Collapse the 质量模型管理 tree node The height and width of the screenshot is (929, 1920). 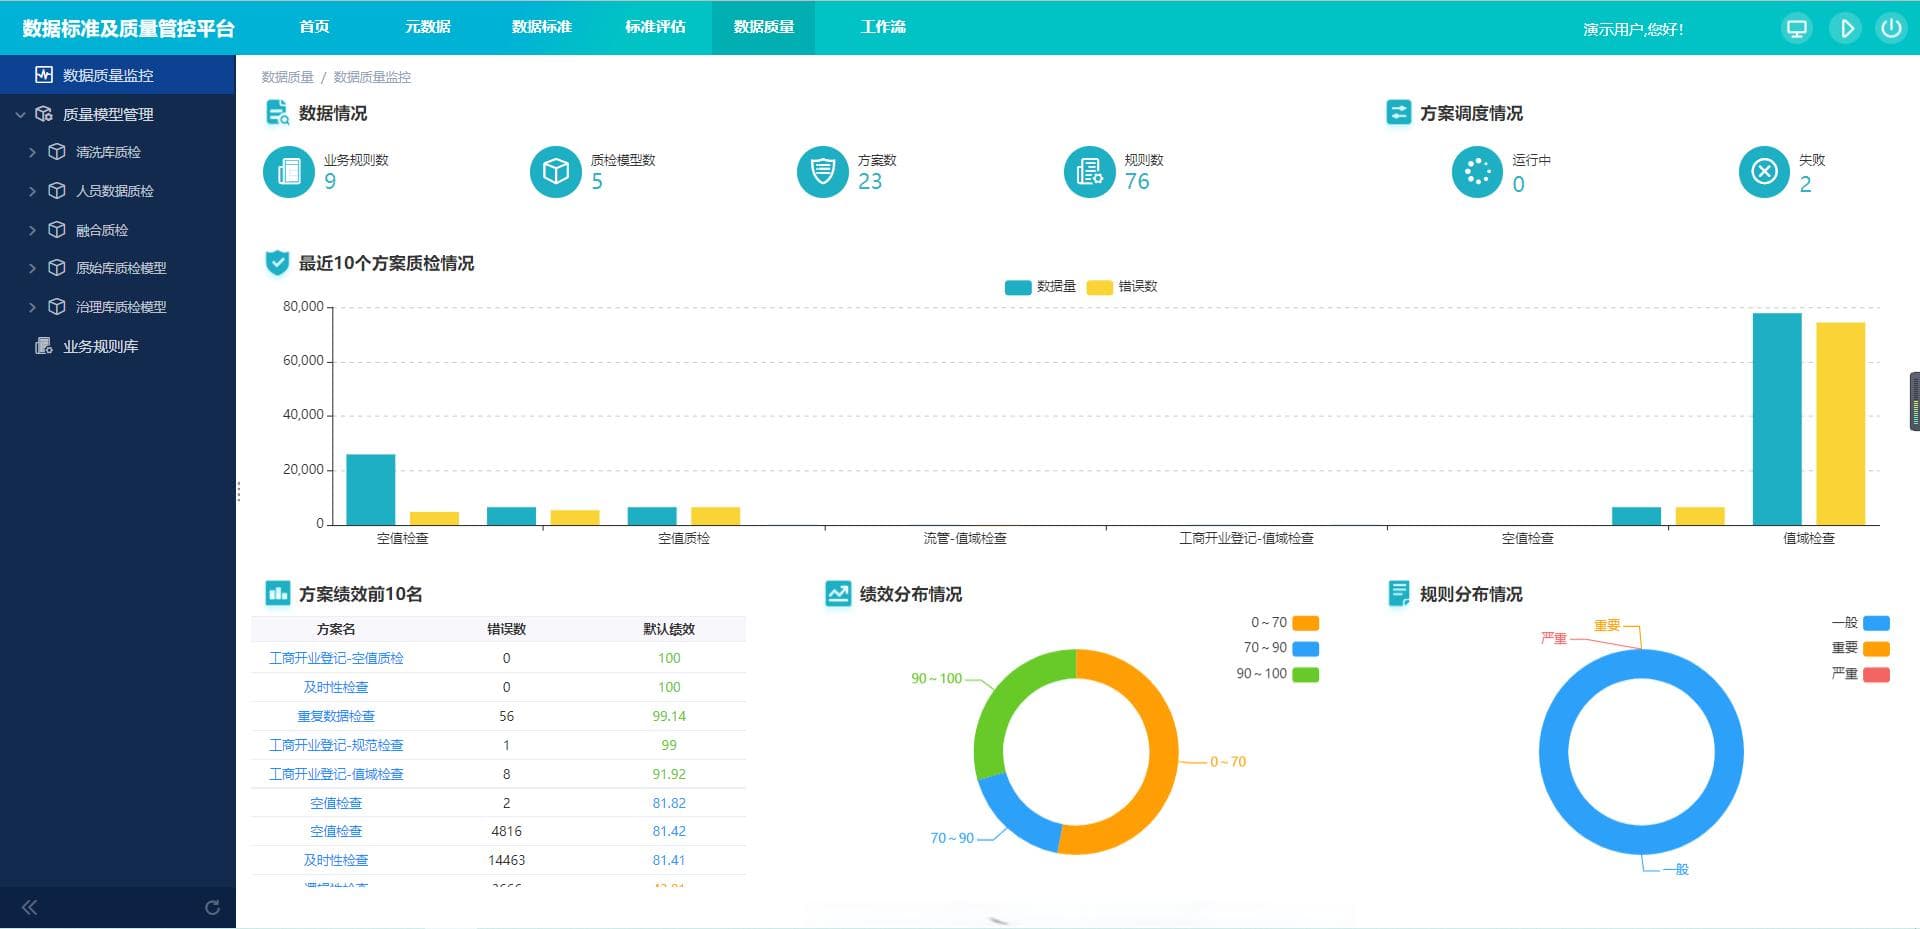pyautogui.click(x=20, y=115)
